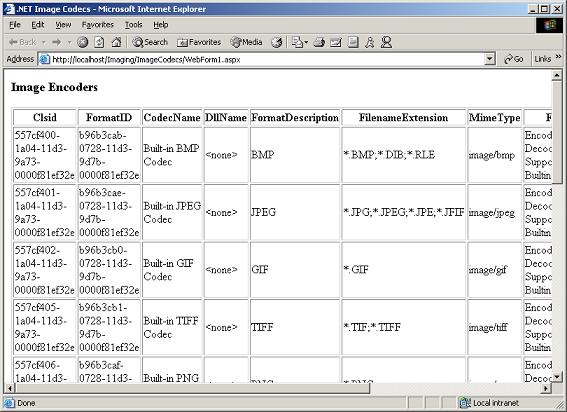Expand the Links bar chevron
567x412 pixels.
coord(558,57)
